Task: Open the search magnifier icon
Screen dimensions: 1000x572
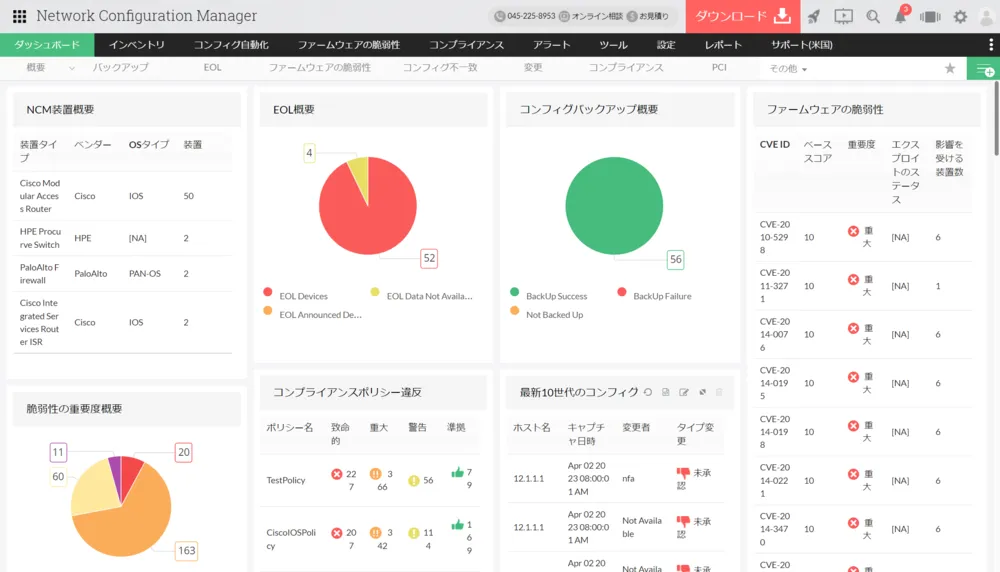Action: (872, 17)
